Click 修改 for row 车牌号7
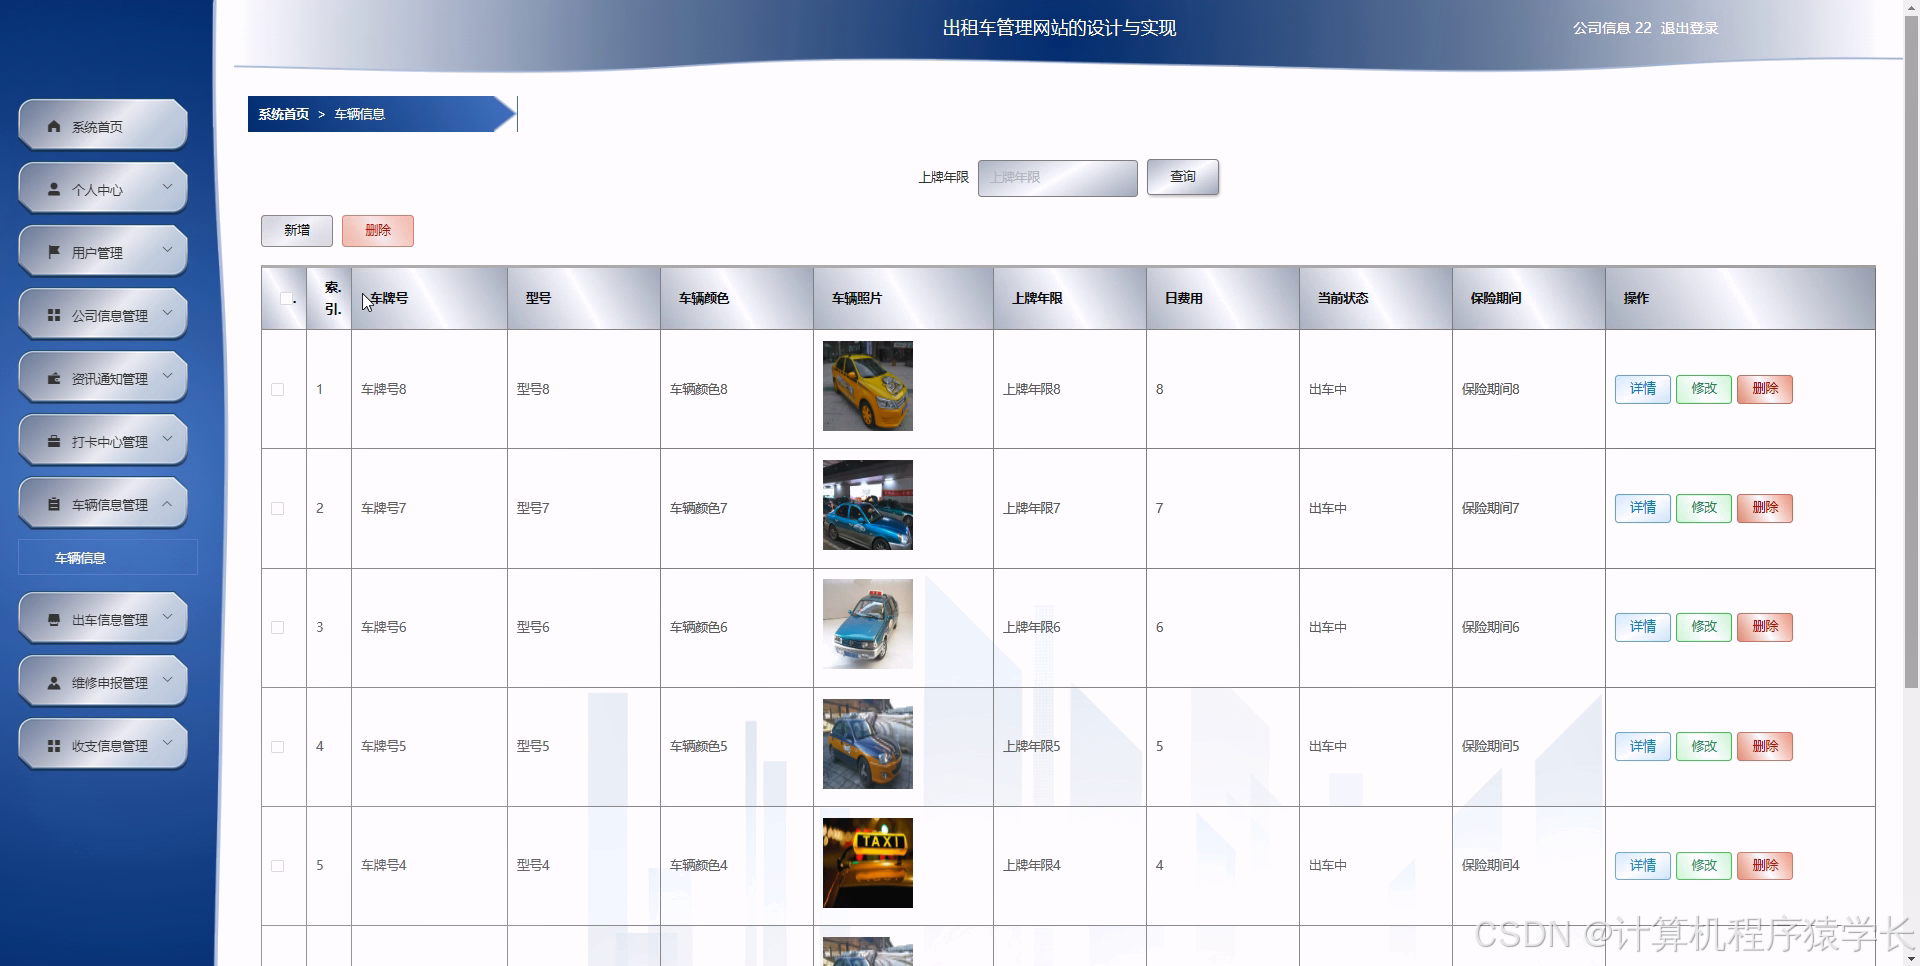Screen dimensions: 1920x966 click(x=1704, y=508)
